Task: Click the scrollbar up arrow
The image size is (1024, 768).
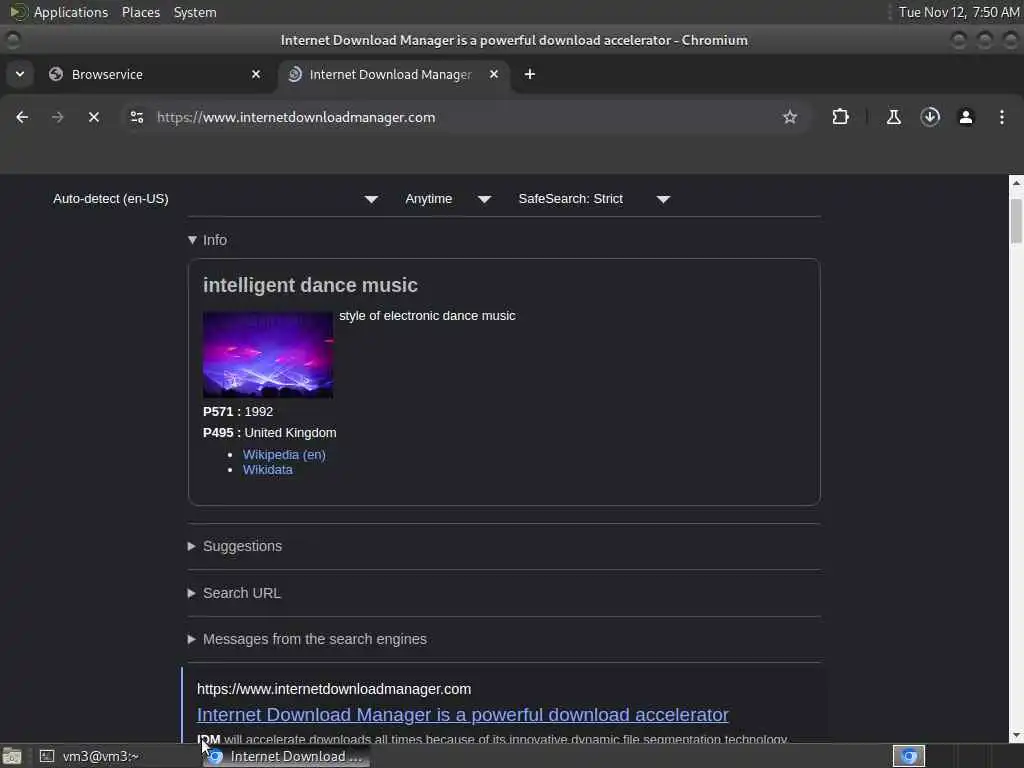Action: coord(1016,183)
